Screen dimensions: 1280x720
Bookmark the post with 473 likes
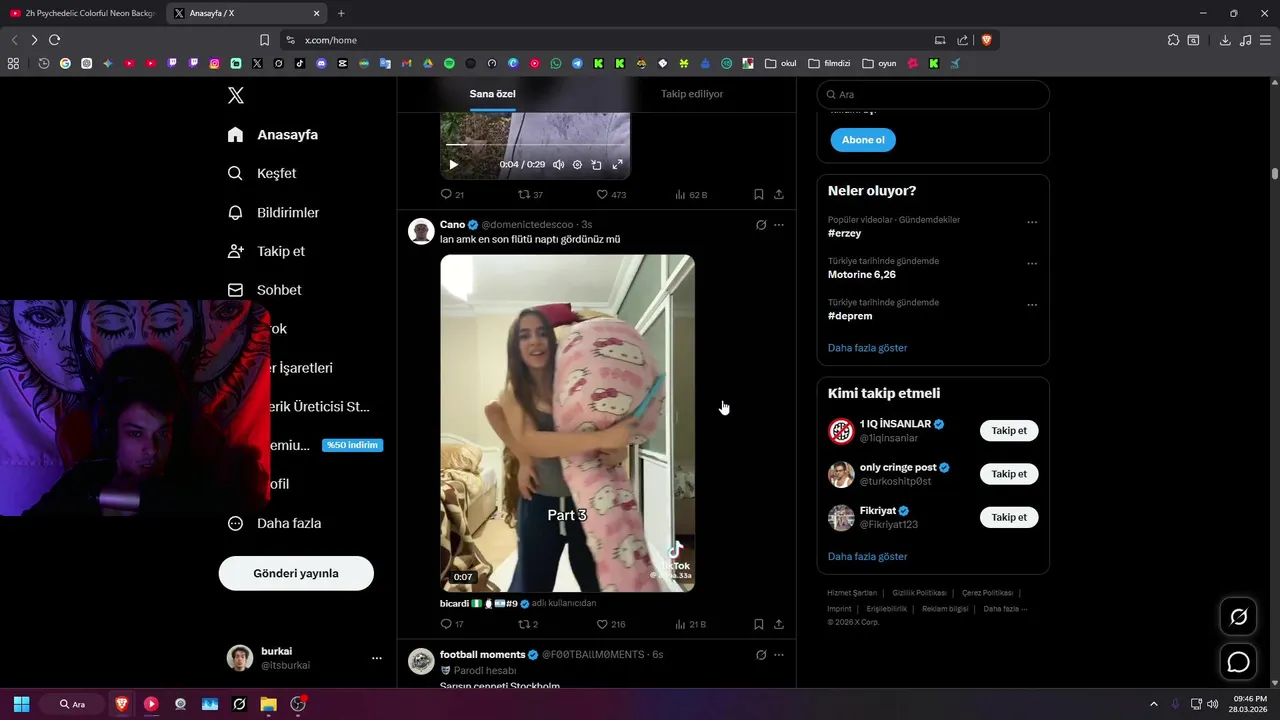(759, 194)
